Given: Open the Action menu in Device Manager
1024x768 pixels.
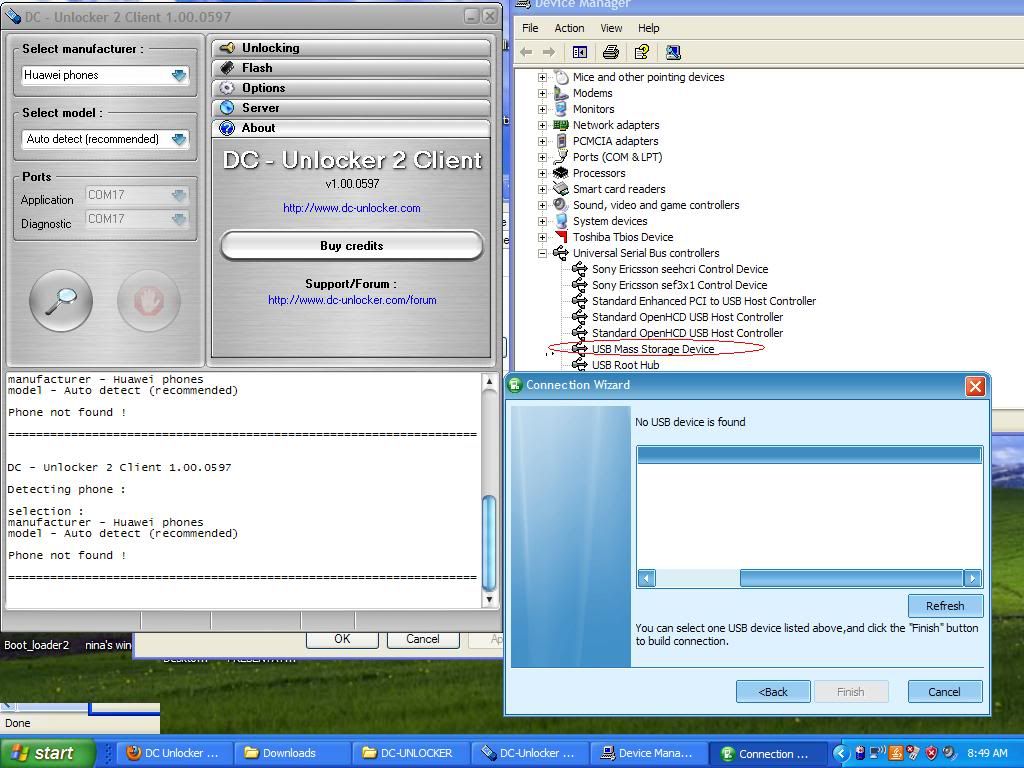Looking at the screenshot, I should (x=569, y=28).
